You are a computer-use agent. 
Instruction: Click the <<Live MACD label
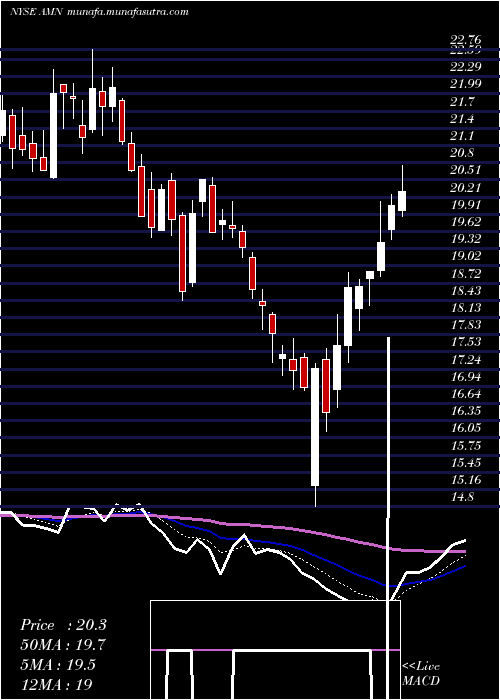click(421, 673)
